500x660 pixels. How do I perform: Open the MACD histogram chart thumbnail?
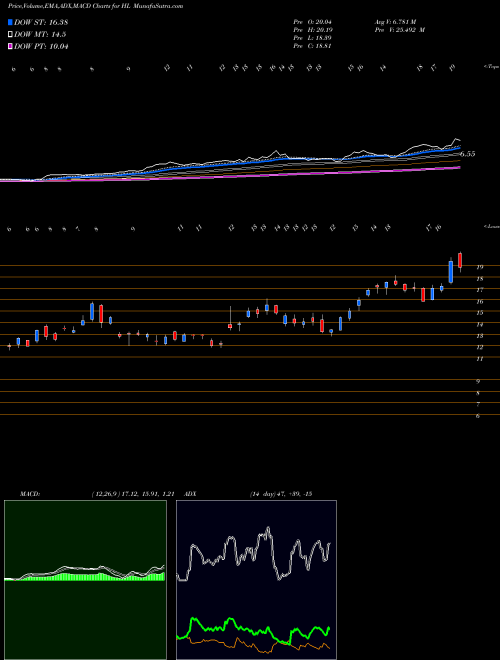pos(85,580)
